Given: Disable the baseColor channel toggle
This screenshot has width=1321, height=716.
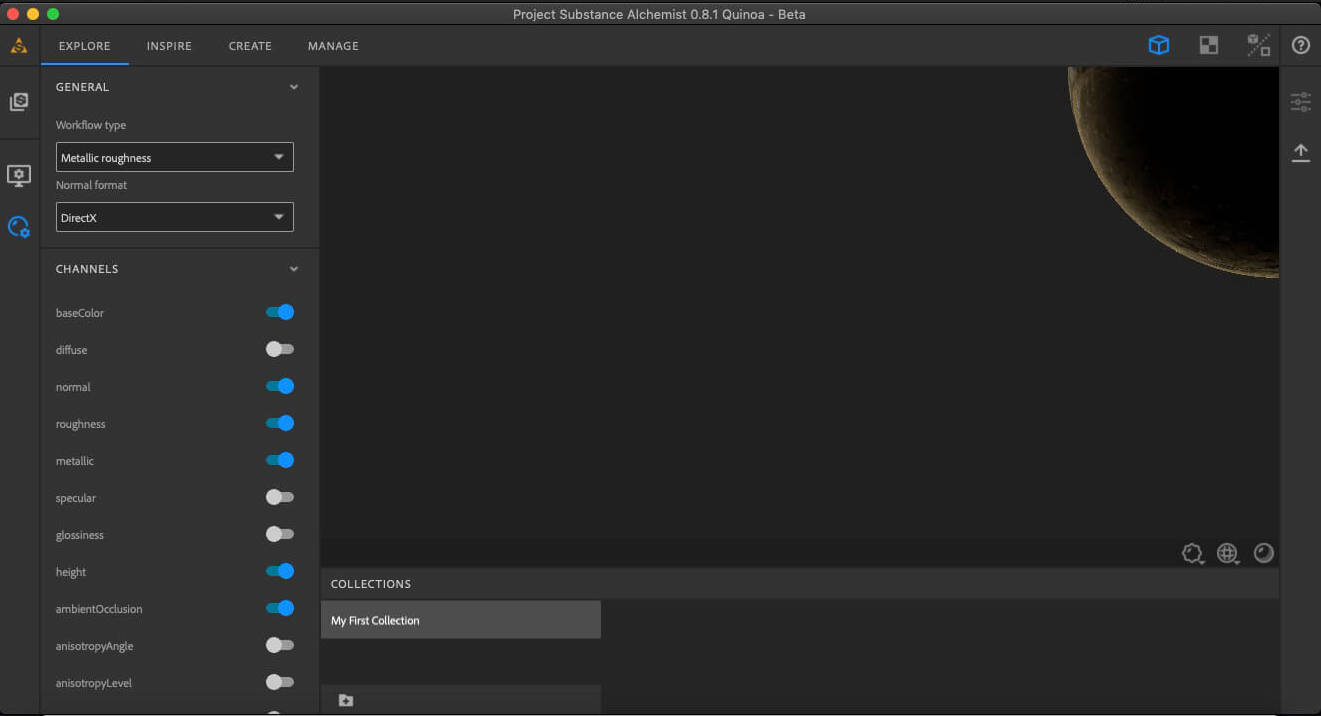Looking at the screenshot, I should click(x=280, y=312).
